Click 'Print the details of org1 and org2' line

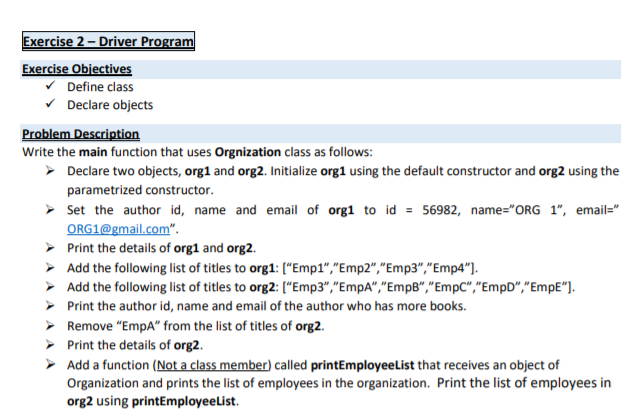click(161, 248)
